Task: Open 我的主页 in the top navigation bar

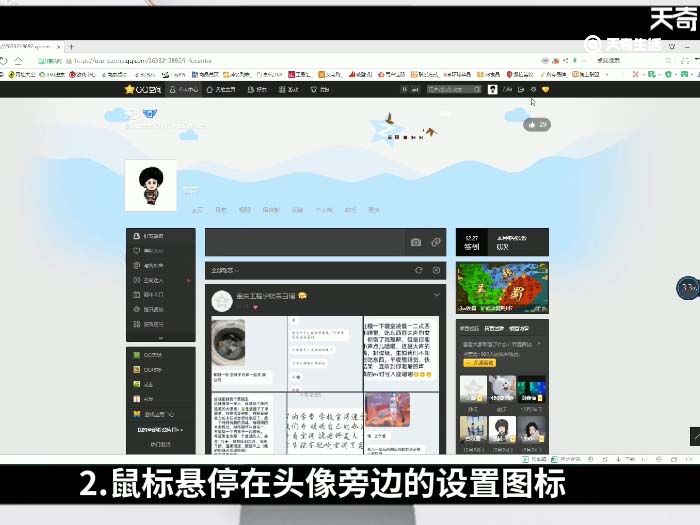Action: point(221,90)
